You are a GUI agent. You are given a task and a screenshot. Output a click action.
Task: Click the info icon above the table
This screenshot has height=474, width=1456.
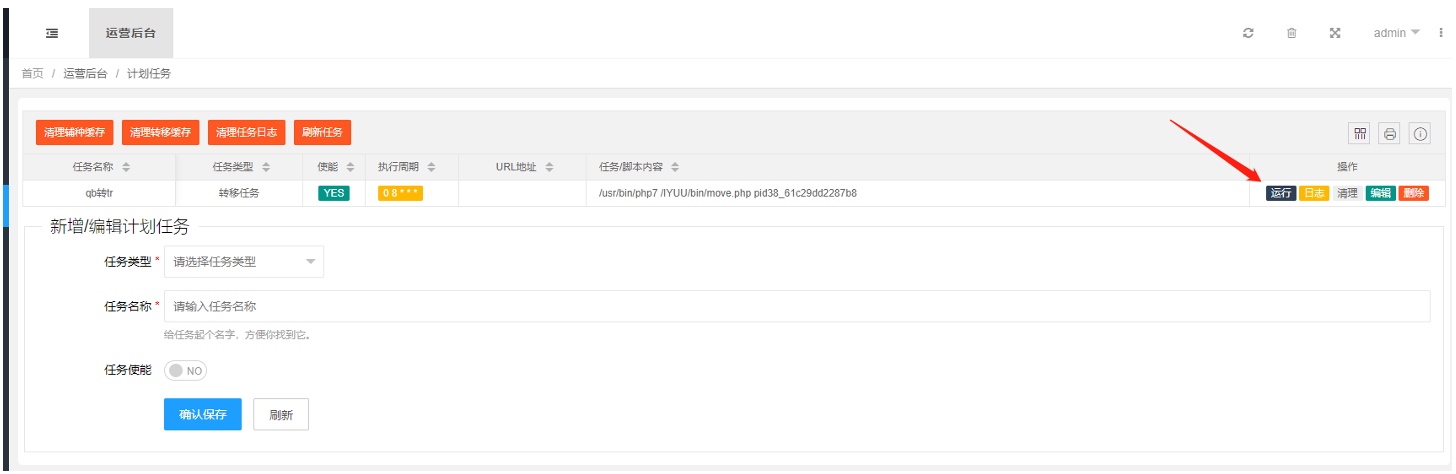(x=1420, y=133)
